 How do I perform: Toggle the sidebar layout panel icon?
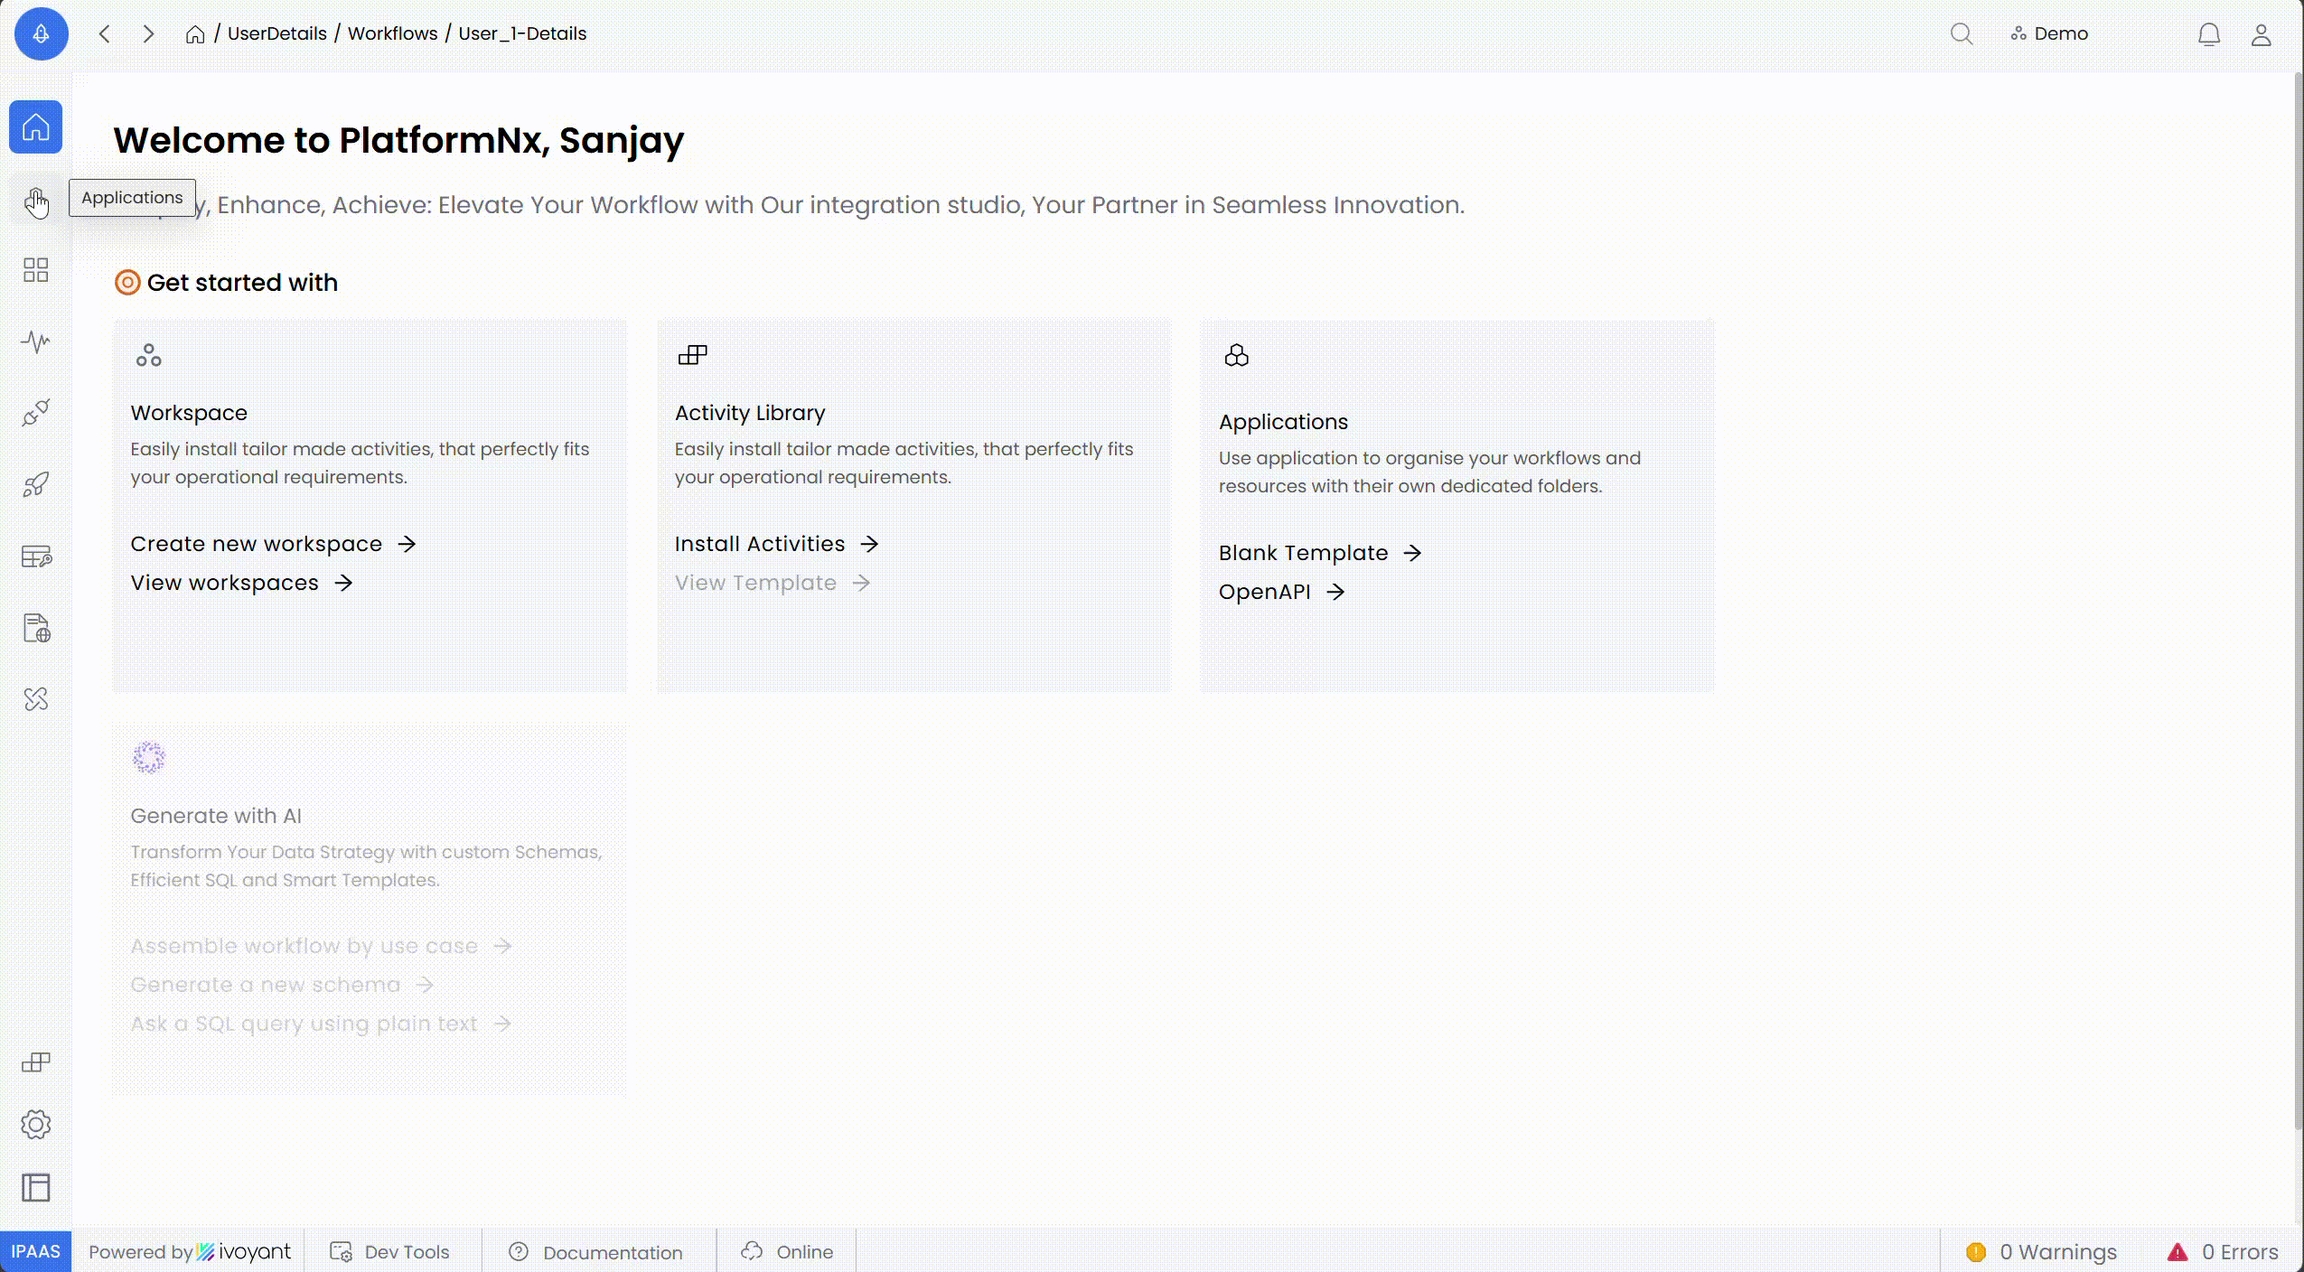click(x=36, y=1188)
